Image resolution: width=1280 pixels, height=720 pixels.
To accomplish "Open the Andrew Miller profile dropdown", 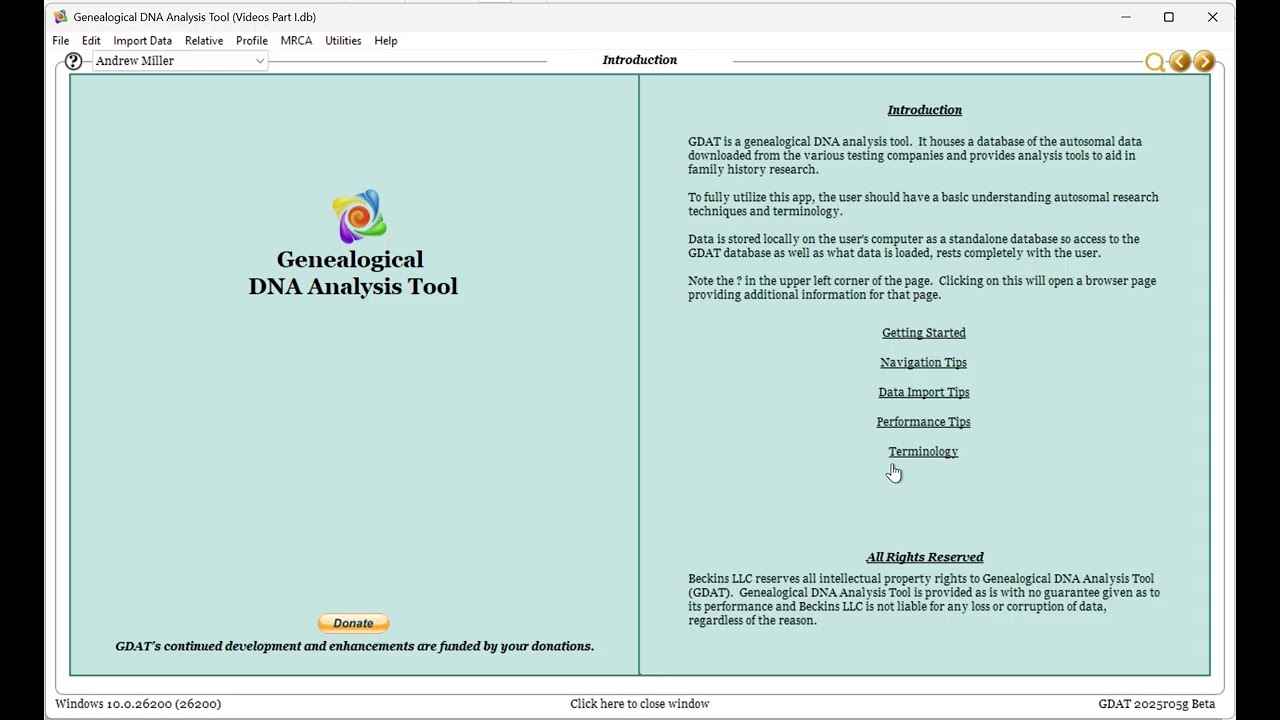I will tap(180, 61).
